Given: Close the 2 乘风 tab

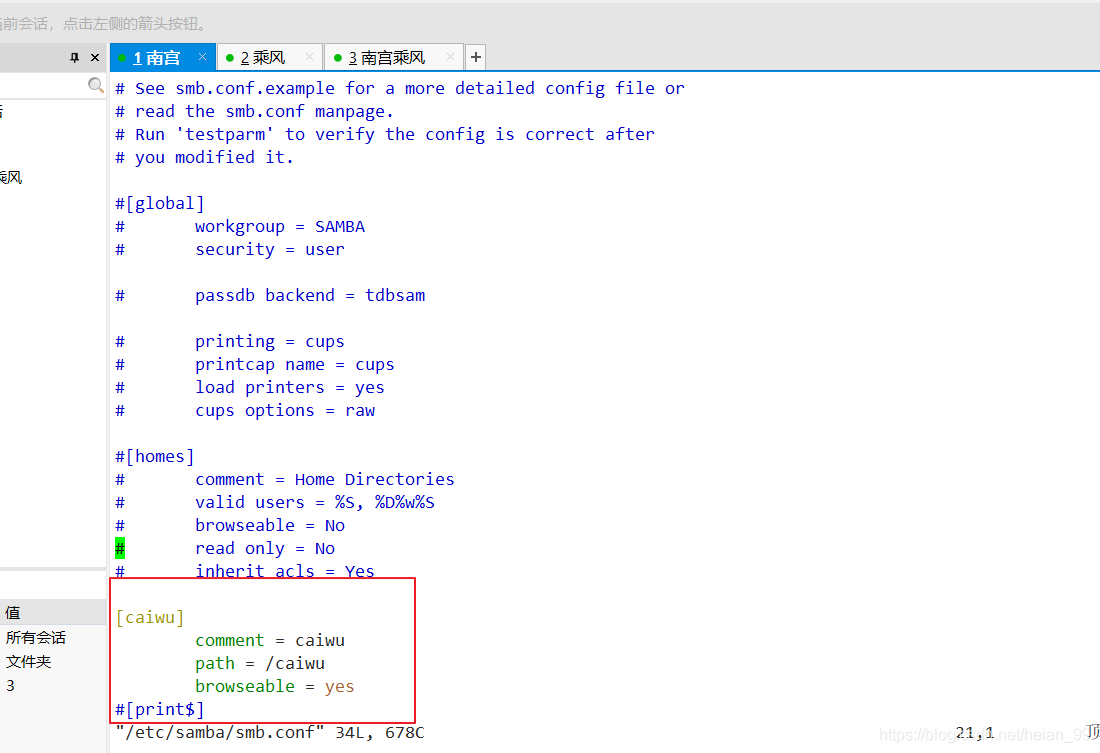Looking at the screenshot, I should 309,56.
